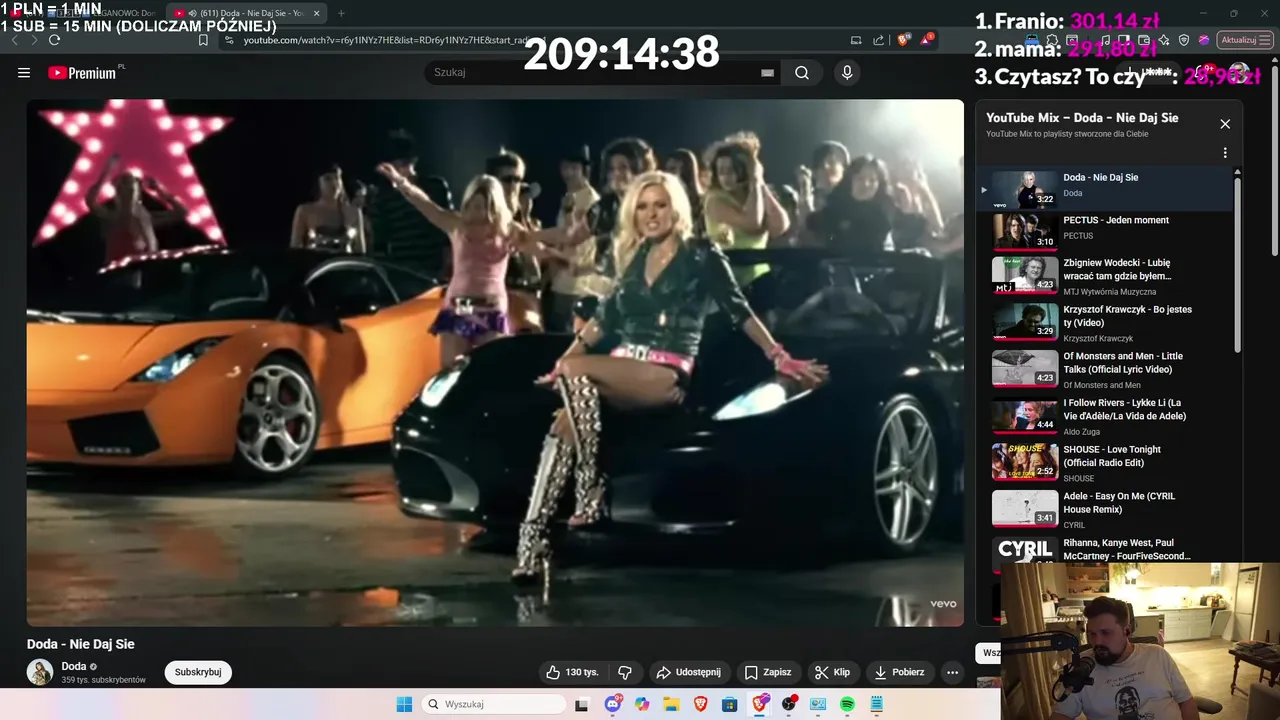Click YouTube Mix – Doda playlist title
Screen dimensions: 1280x720
coord(1082,117)
